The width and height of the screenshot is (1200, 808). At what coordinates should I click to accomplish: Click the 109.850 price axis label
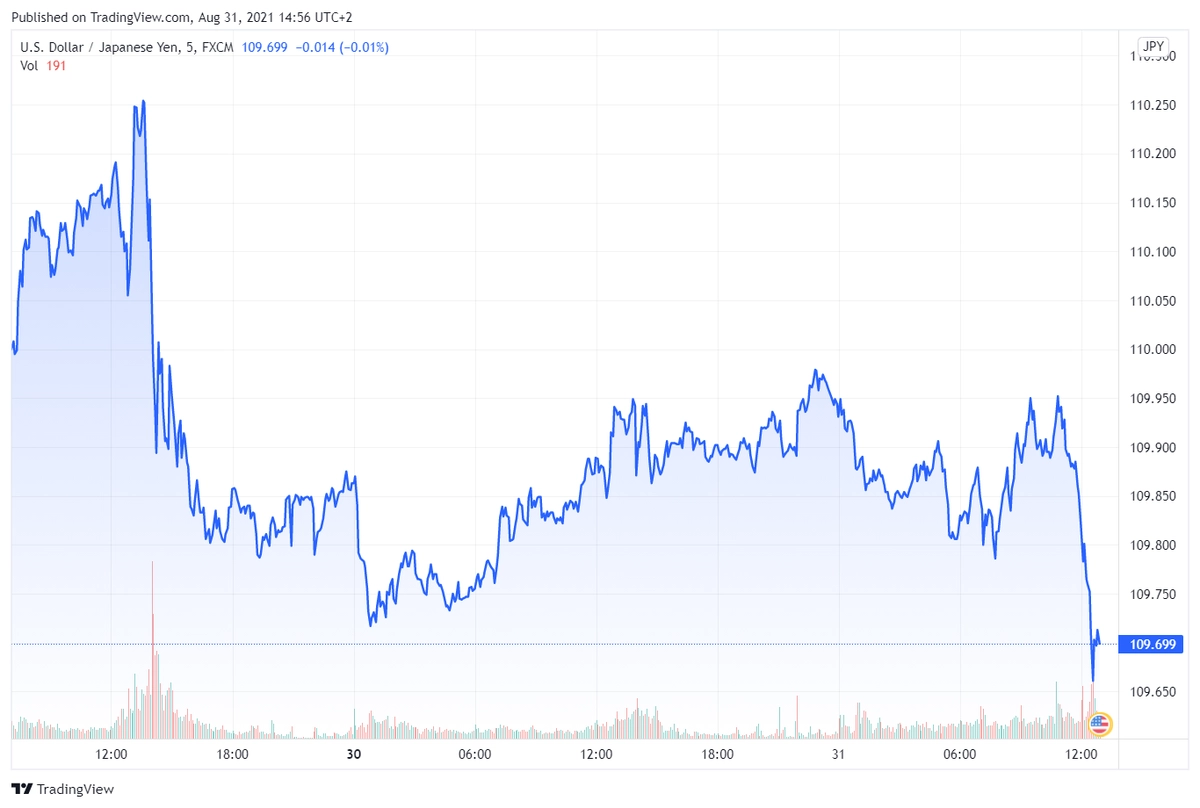coord(1153,497)
